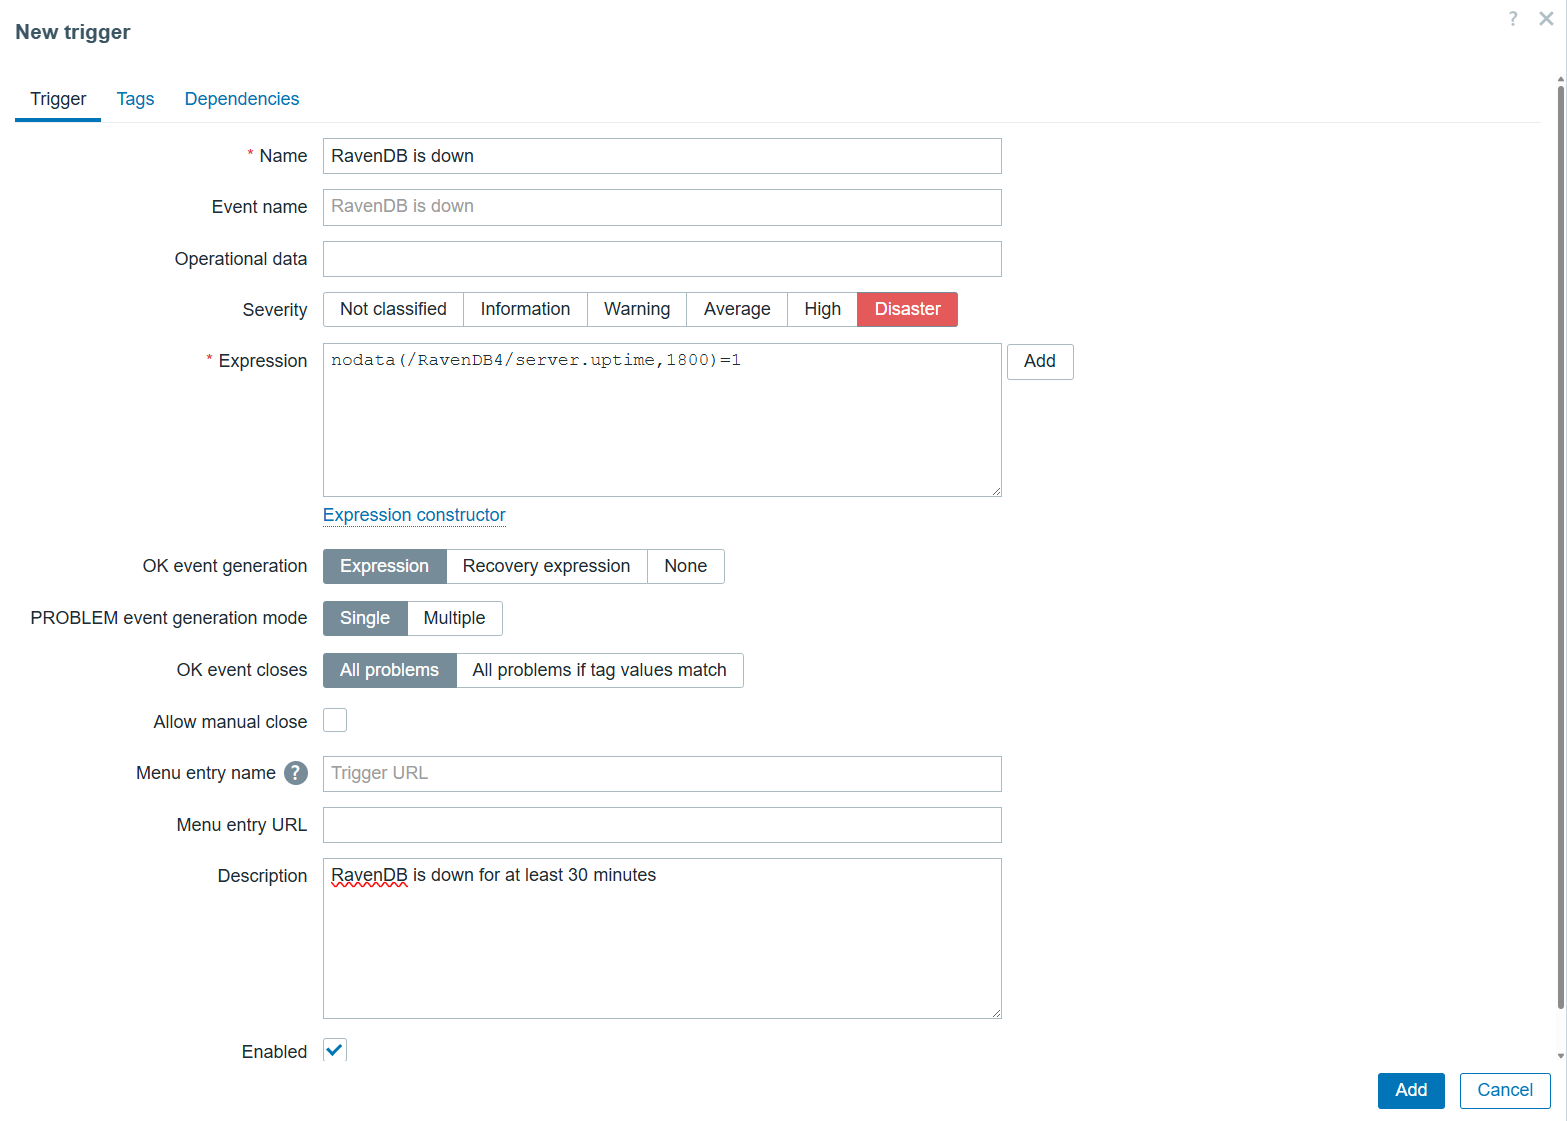Uncheck the Enabled checkbox
1567x1121 pixels.
[335, 1050]
